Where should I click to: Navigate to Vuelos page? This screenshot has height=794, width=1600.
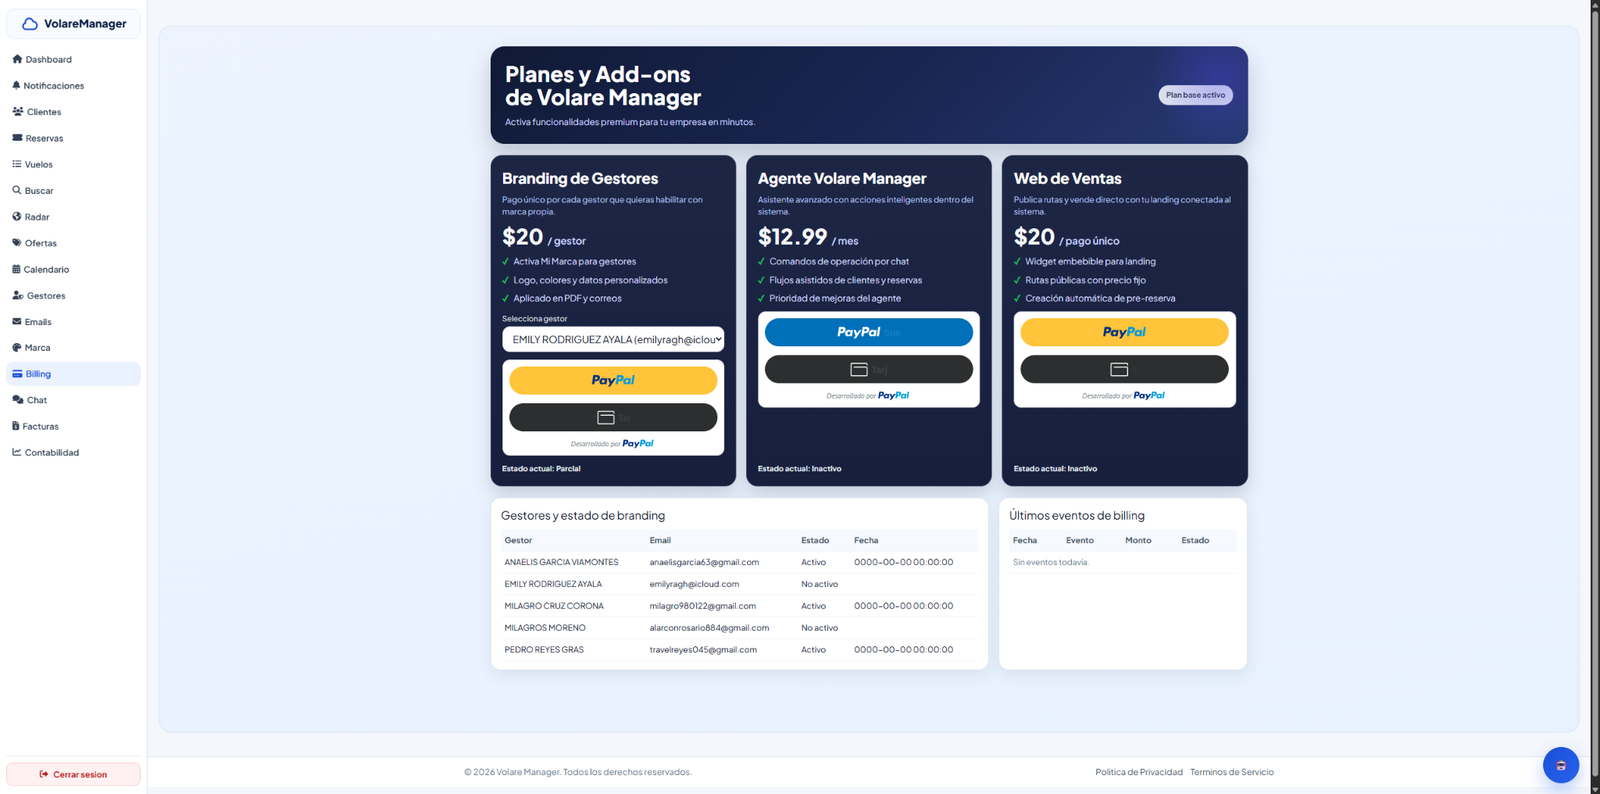coord(73,164)
